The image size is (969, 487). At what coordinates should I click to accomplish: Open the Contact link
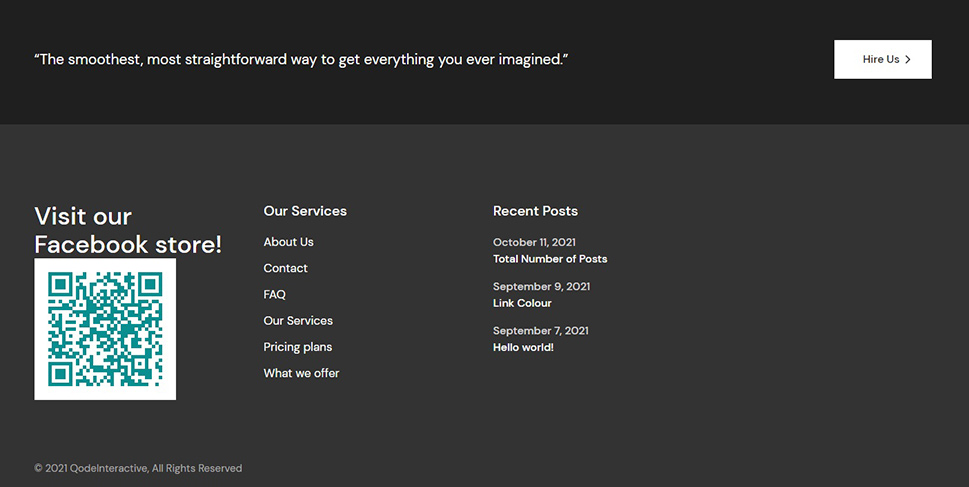click(286, 268)
